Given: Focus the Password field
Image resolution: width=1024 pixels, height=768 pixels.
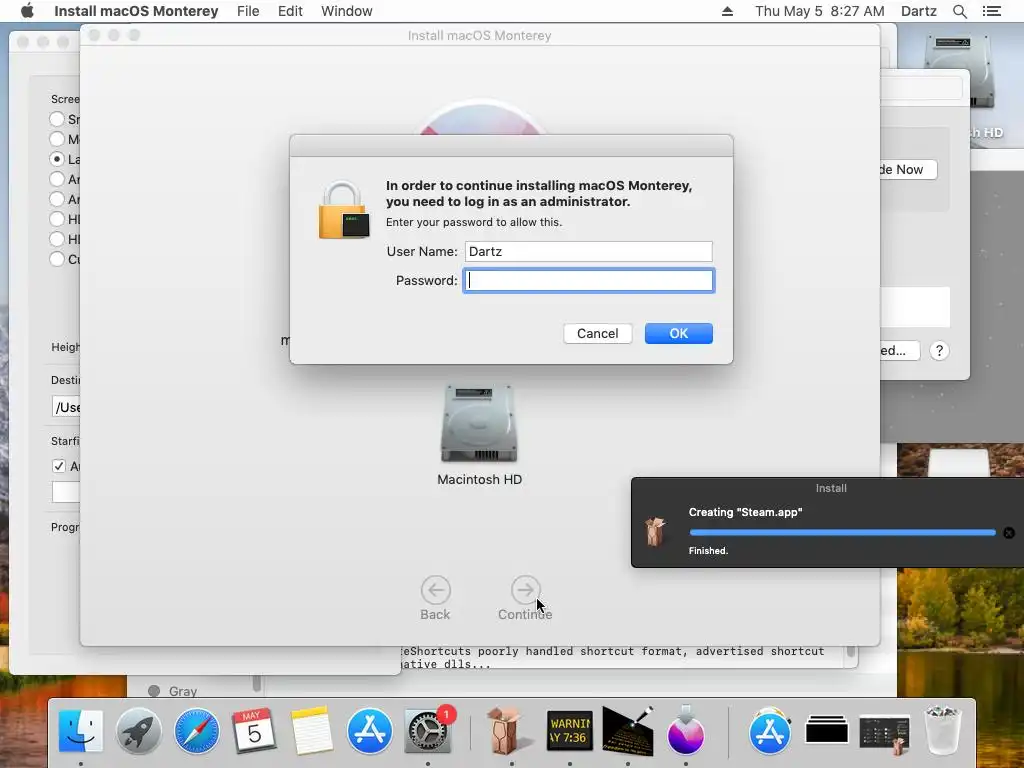Looking at the screenshot, I should pyautogui.click(x=588, y=281).
